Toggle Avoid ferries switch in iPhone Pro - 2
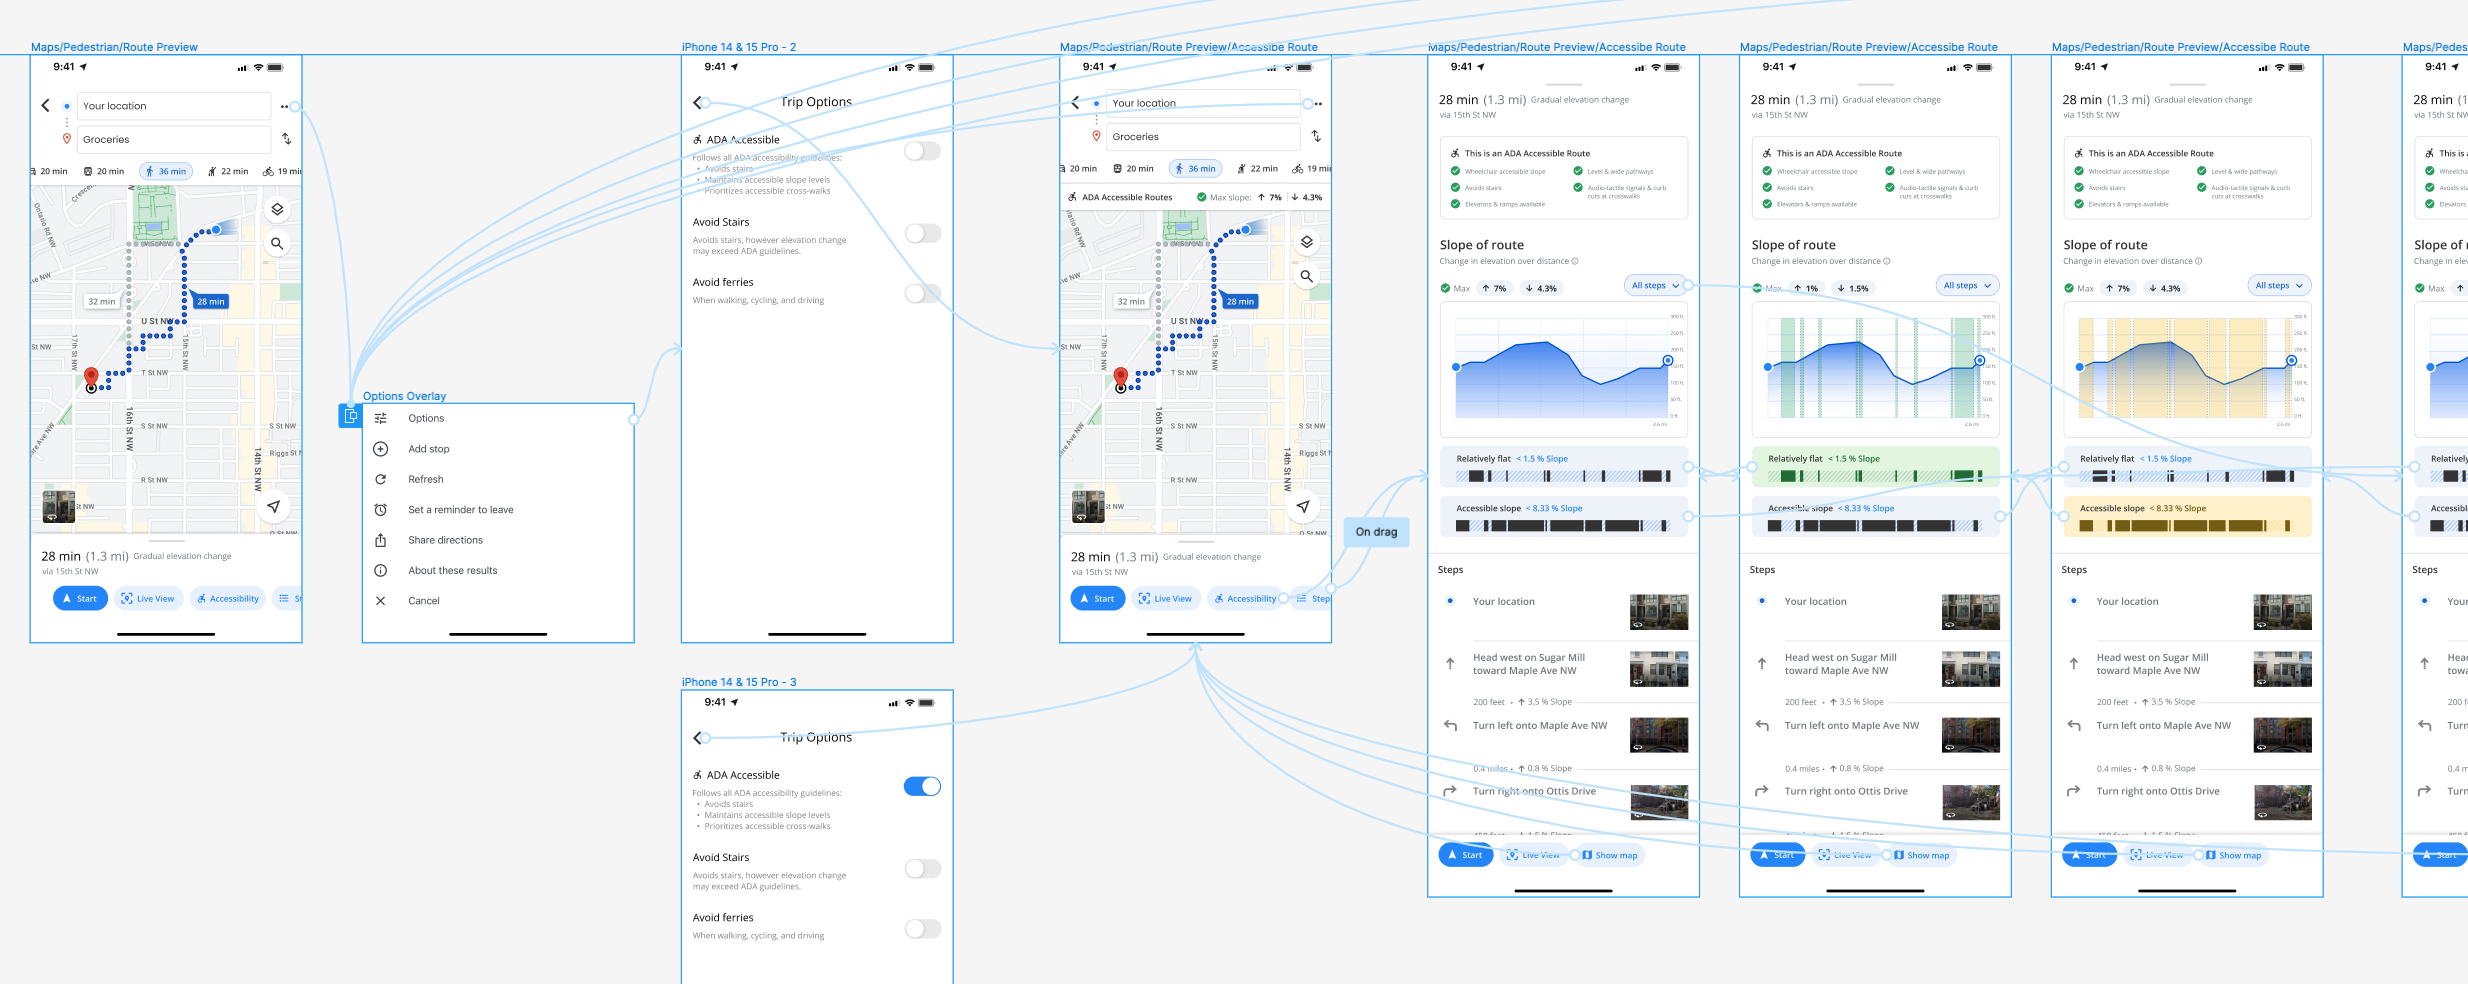 pyautogui.click(x=922, y=293)
